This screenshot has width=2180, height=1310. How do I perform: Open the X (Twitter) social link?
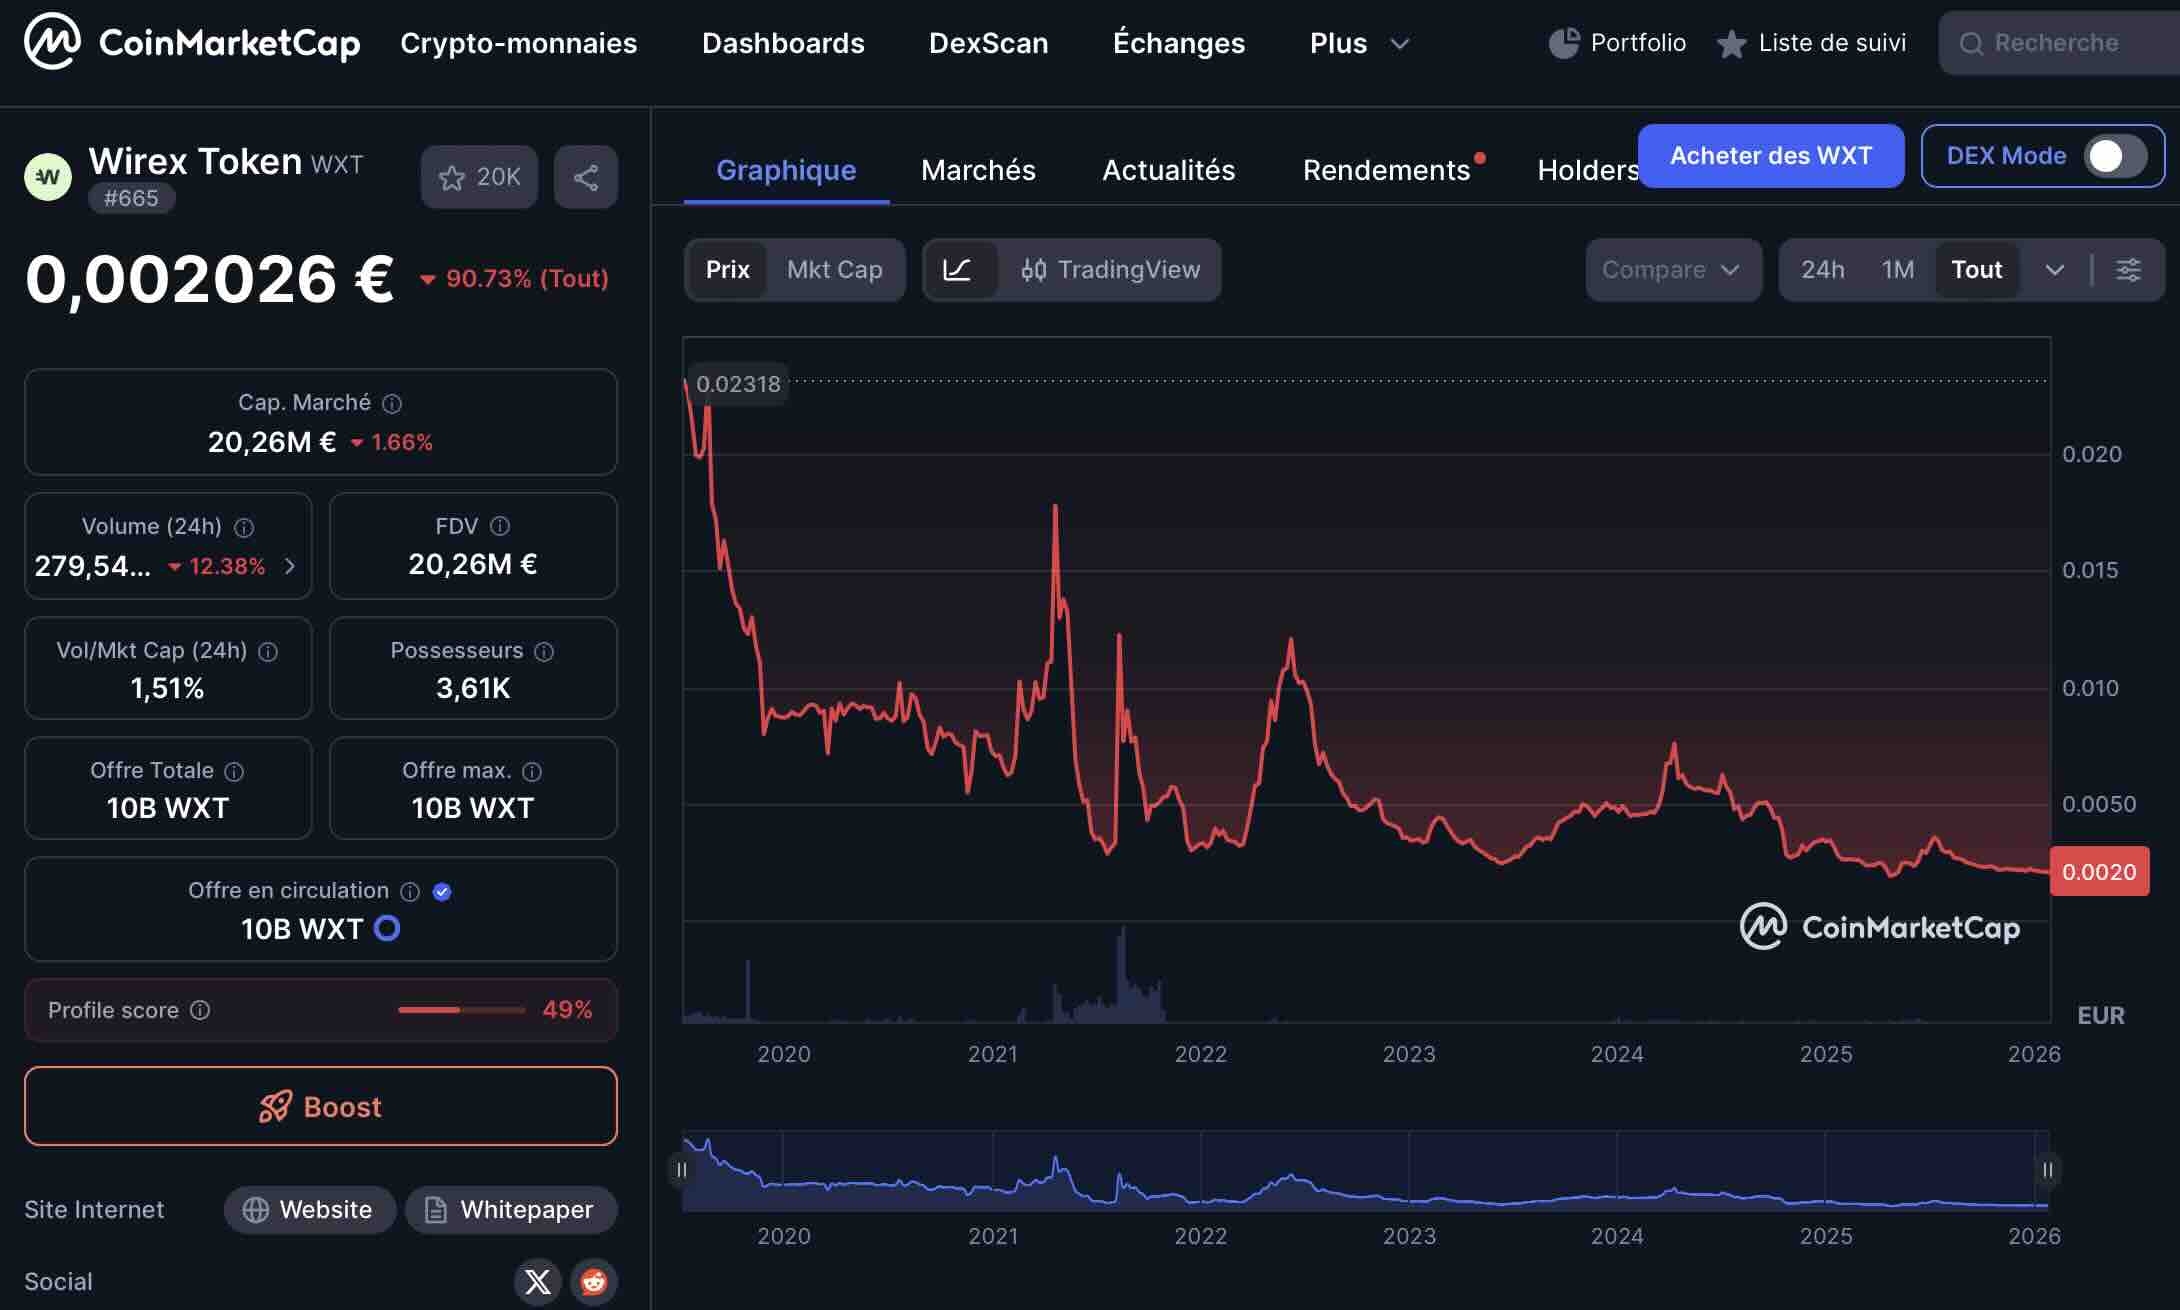pos(537,1281)
